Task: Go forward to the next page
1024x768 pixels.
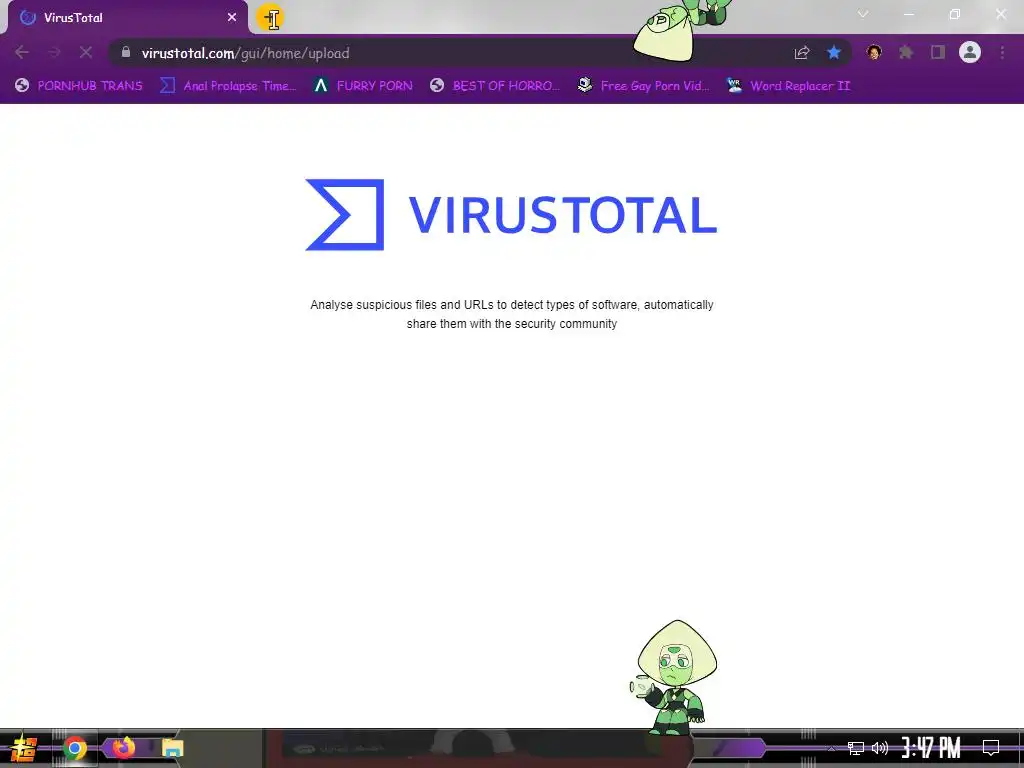Action: 54,52
